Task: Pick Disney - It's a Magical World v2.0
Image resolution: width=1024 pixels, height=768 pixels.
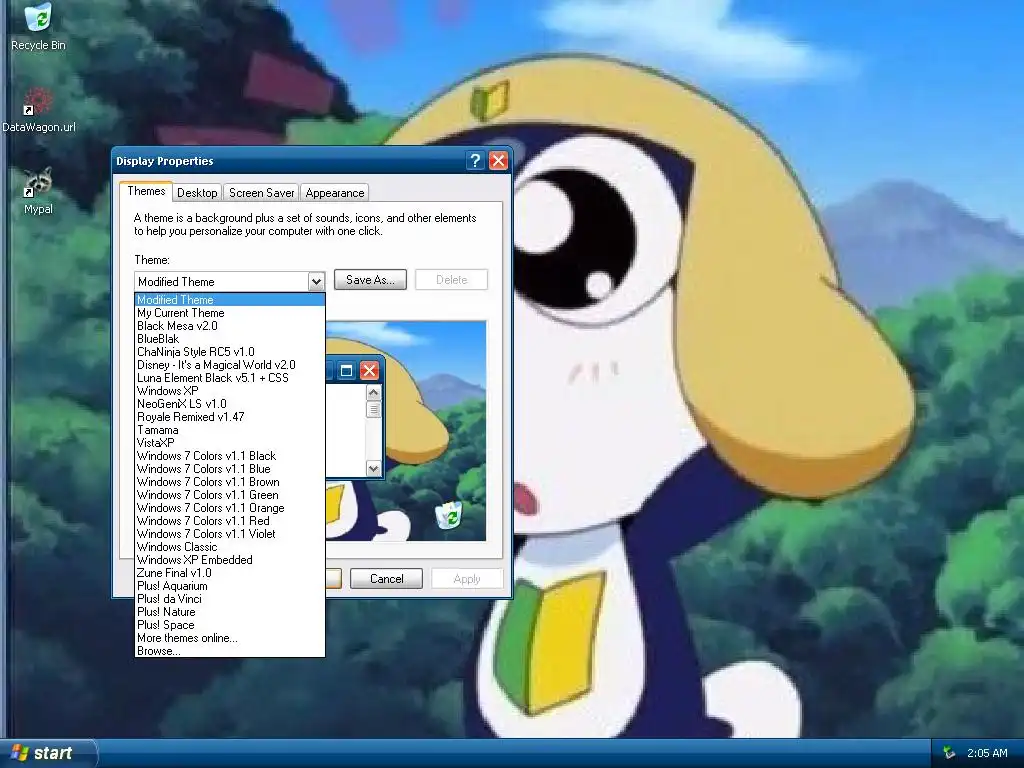Action: pos(229,365)
